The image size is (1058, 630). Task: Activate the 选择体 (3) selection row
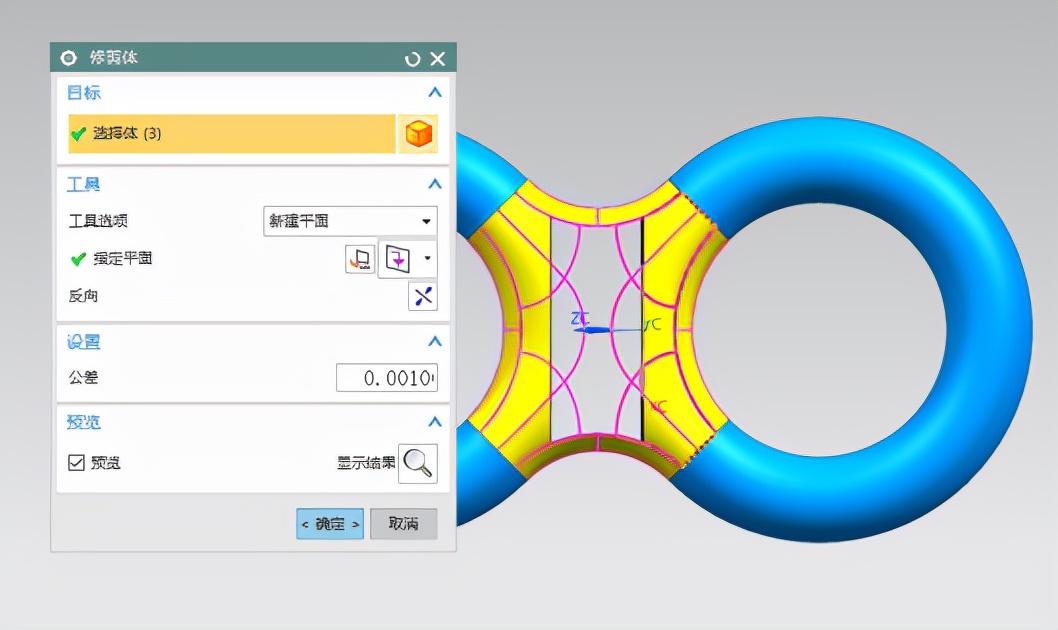[231, 134]
